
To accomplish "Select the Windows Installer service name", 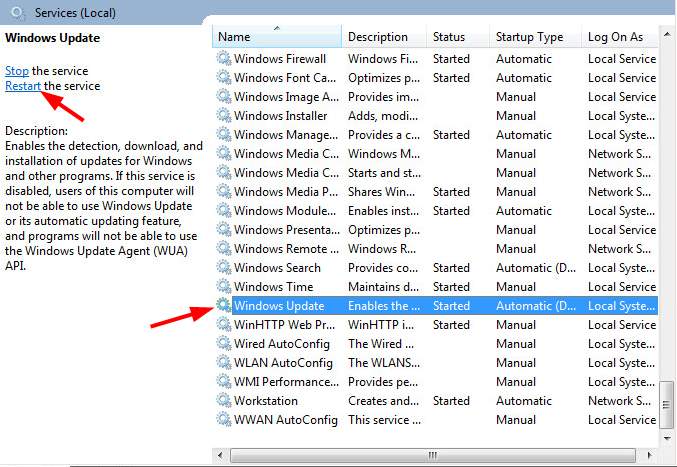I will [x=281, y=116].
